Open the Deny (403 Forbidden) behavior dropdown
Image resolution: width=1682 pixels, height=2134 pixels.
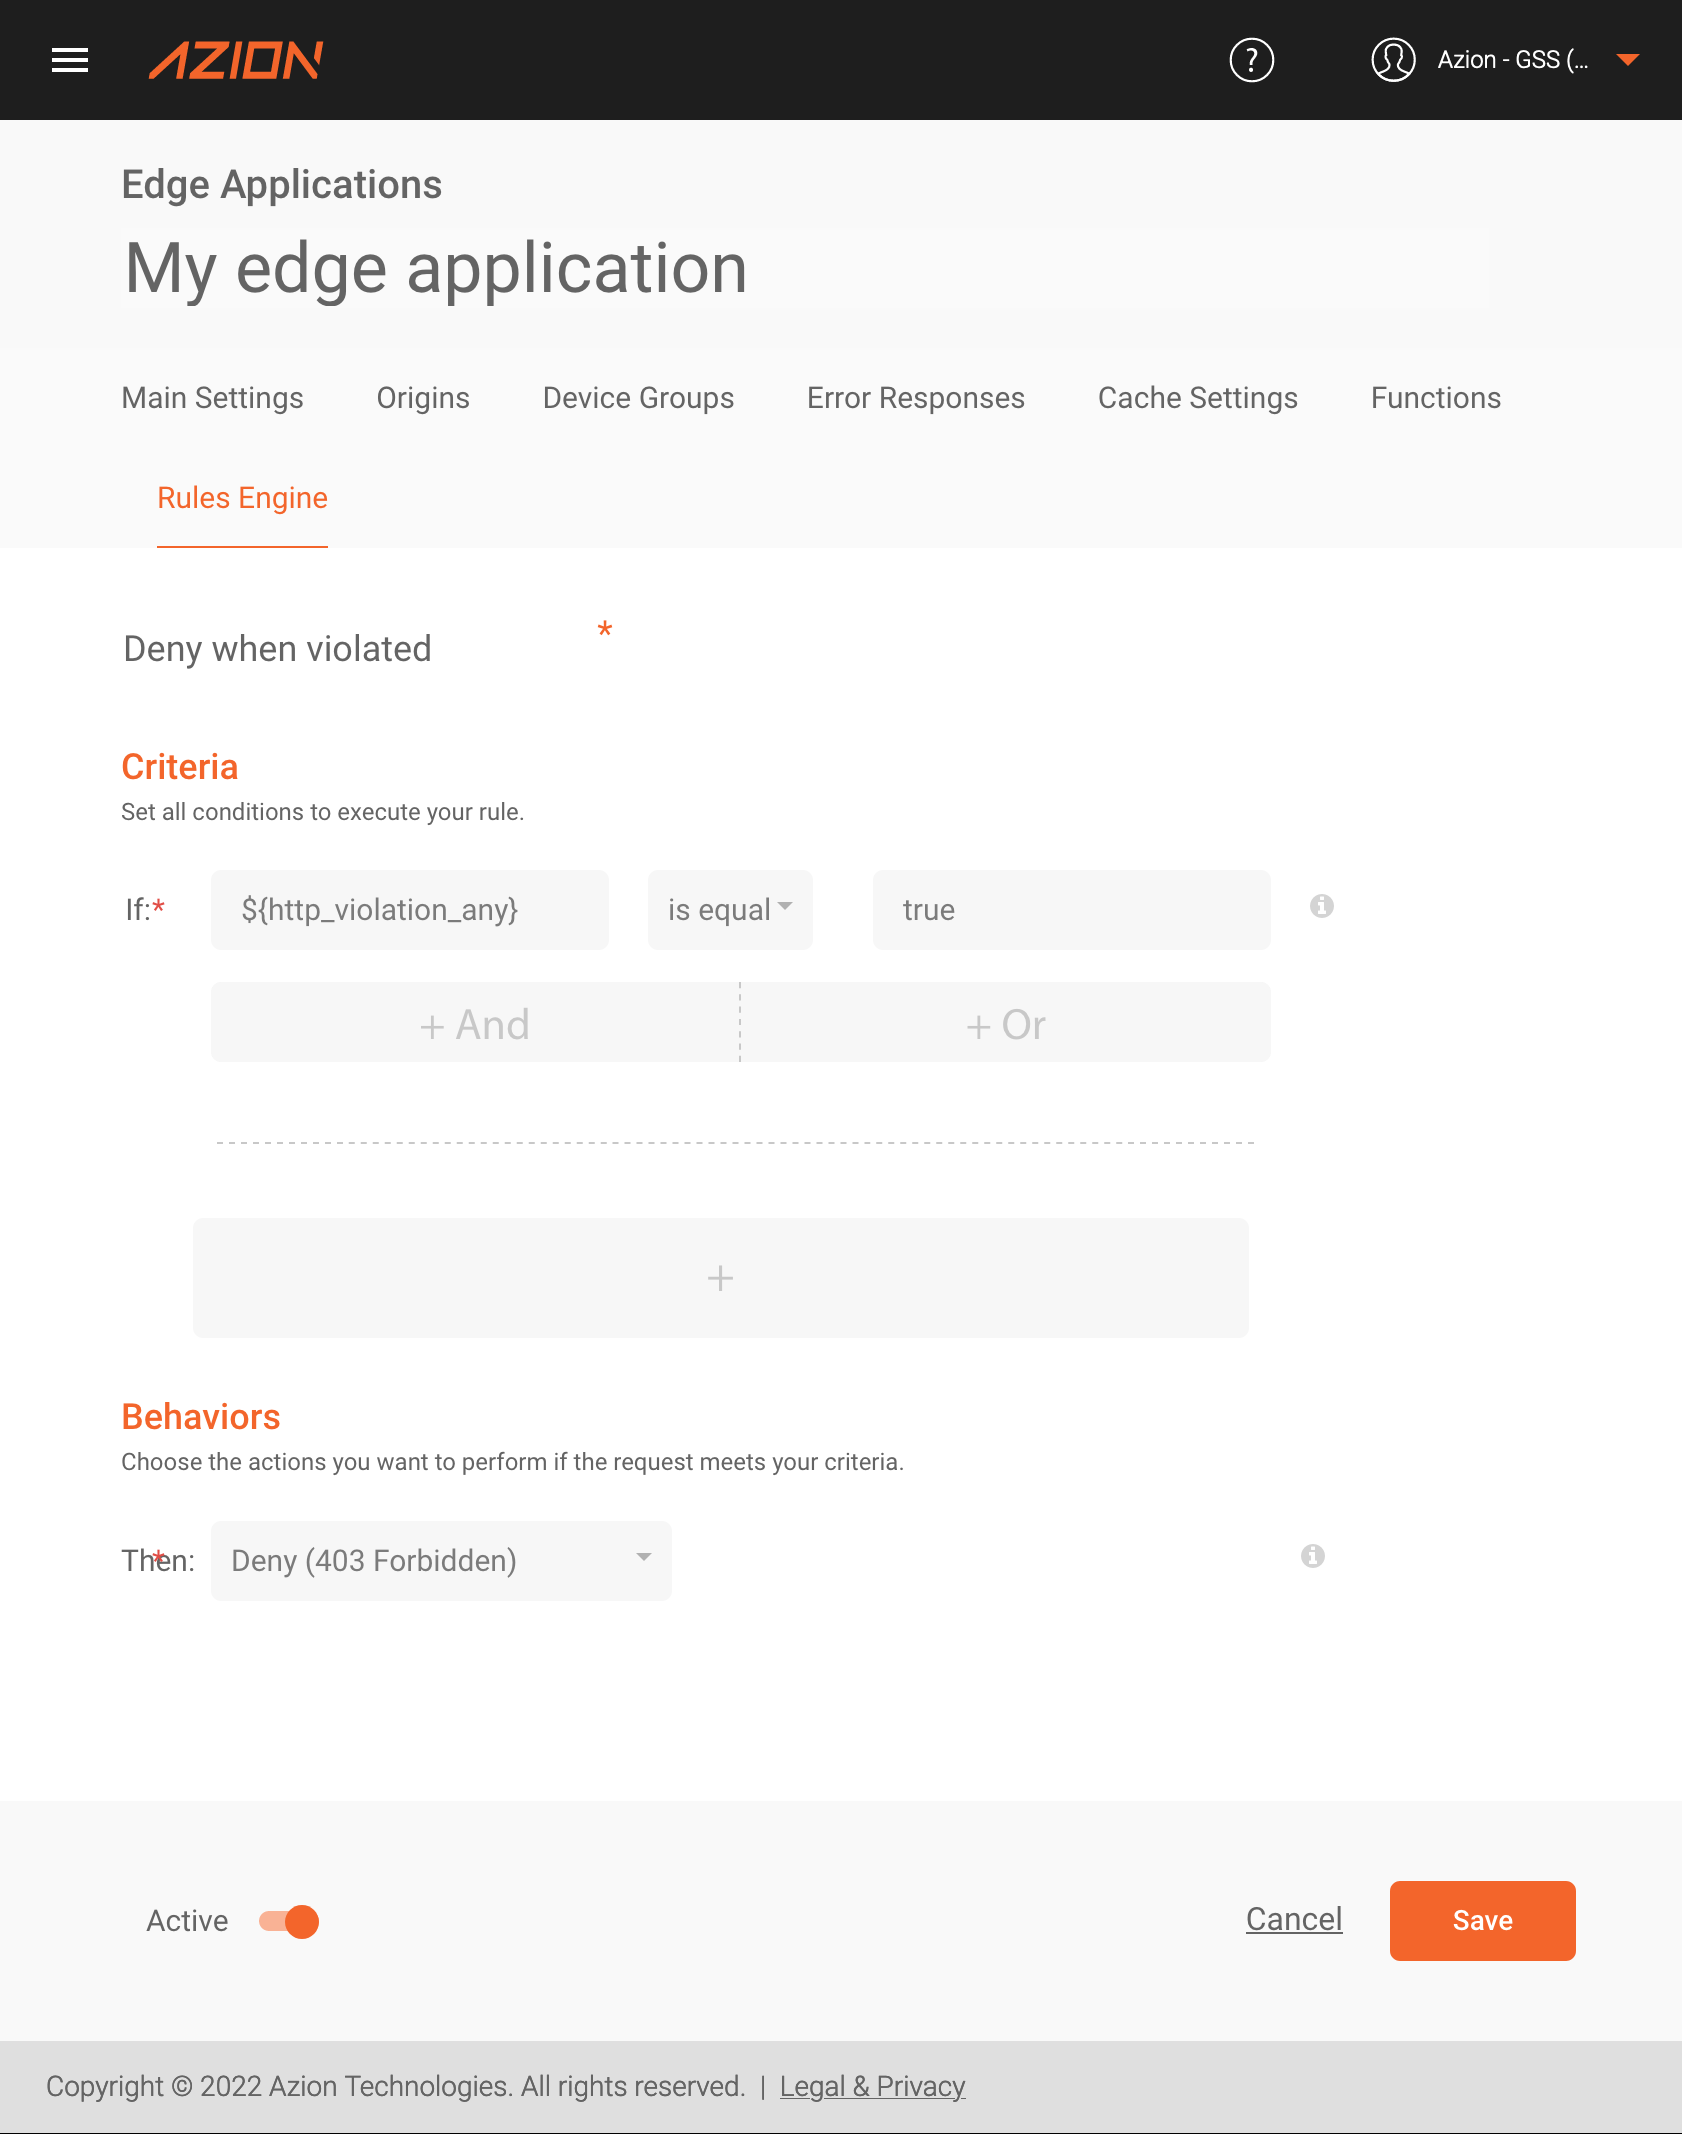441,1561
